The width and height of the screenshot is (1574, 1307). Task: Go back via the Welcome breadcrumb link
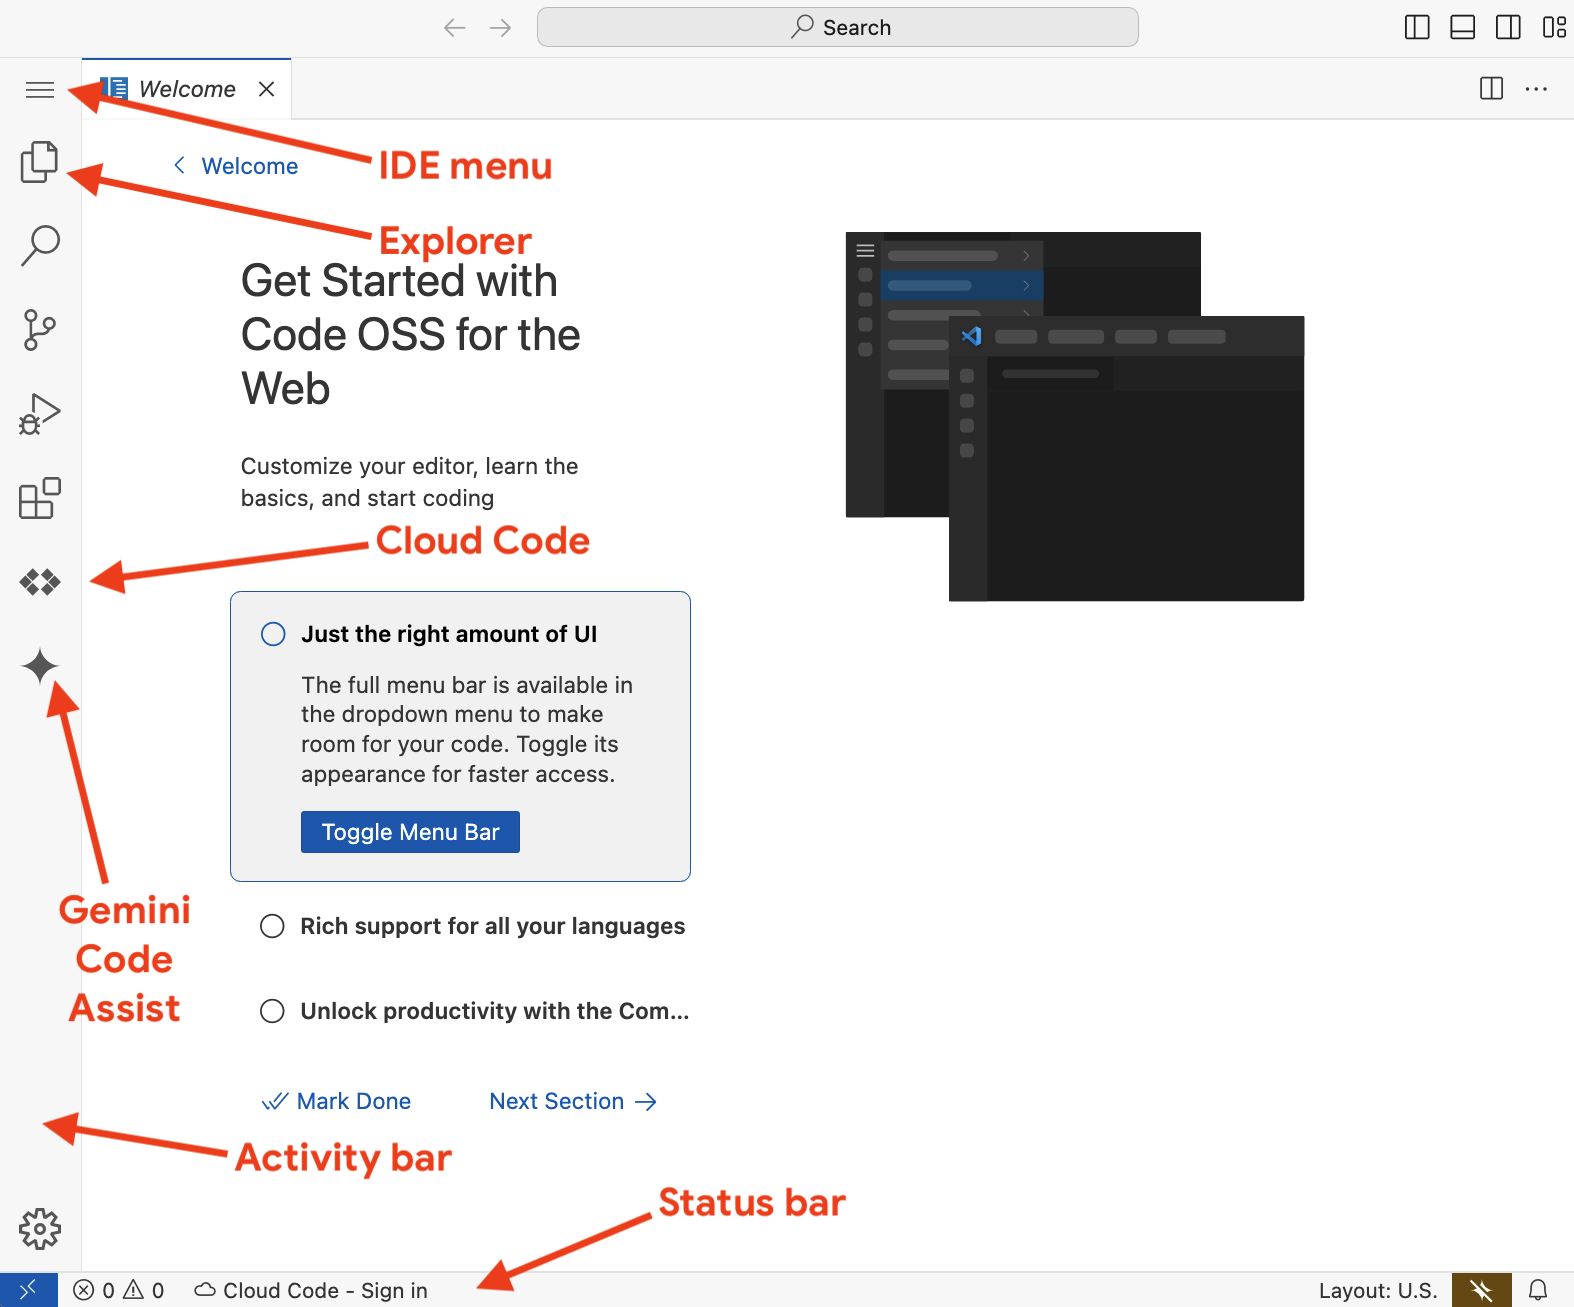tap(236, 166)
